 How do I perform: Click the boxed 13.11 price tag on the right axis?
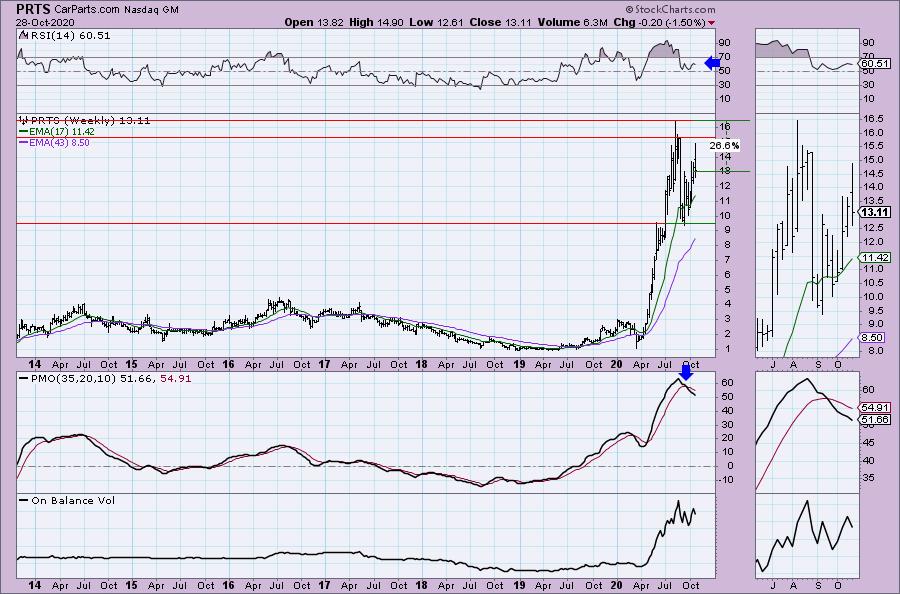(x=876, y=212)
